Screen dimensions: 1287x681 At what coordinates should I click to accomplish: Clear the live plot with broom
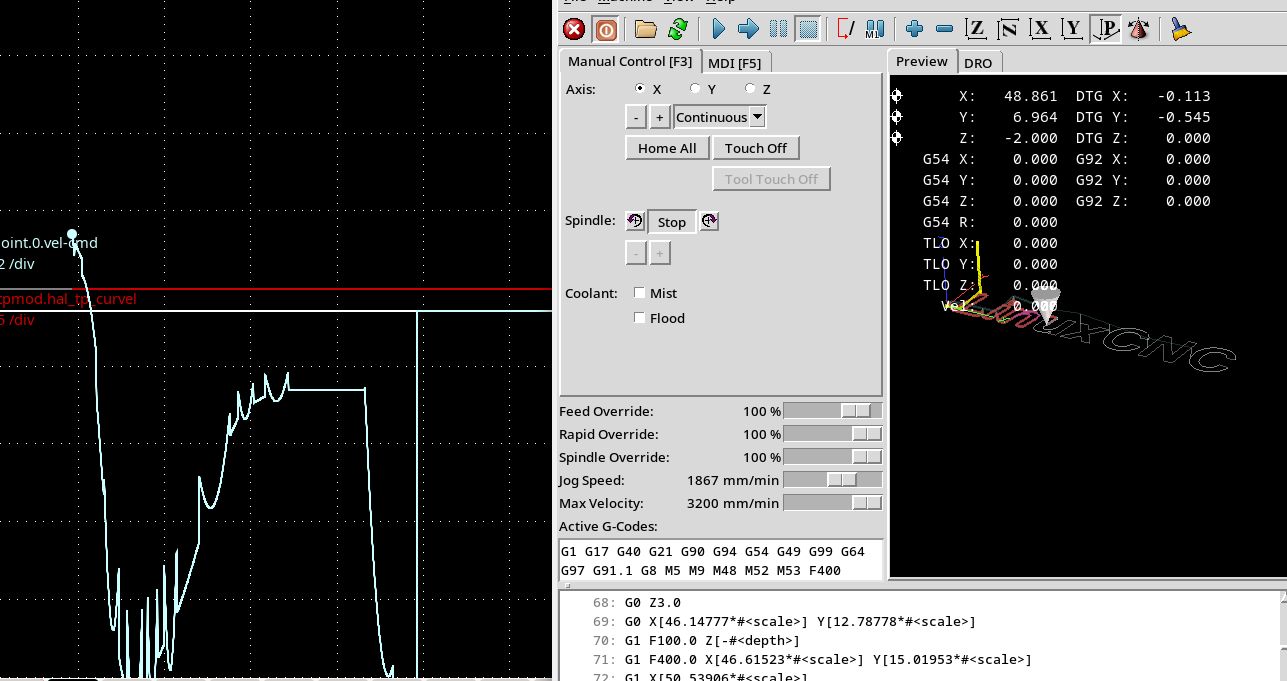point(1181,29)
